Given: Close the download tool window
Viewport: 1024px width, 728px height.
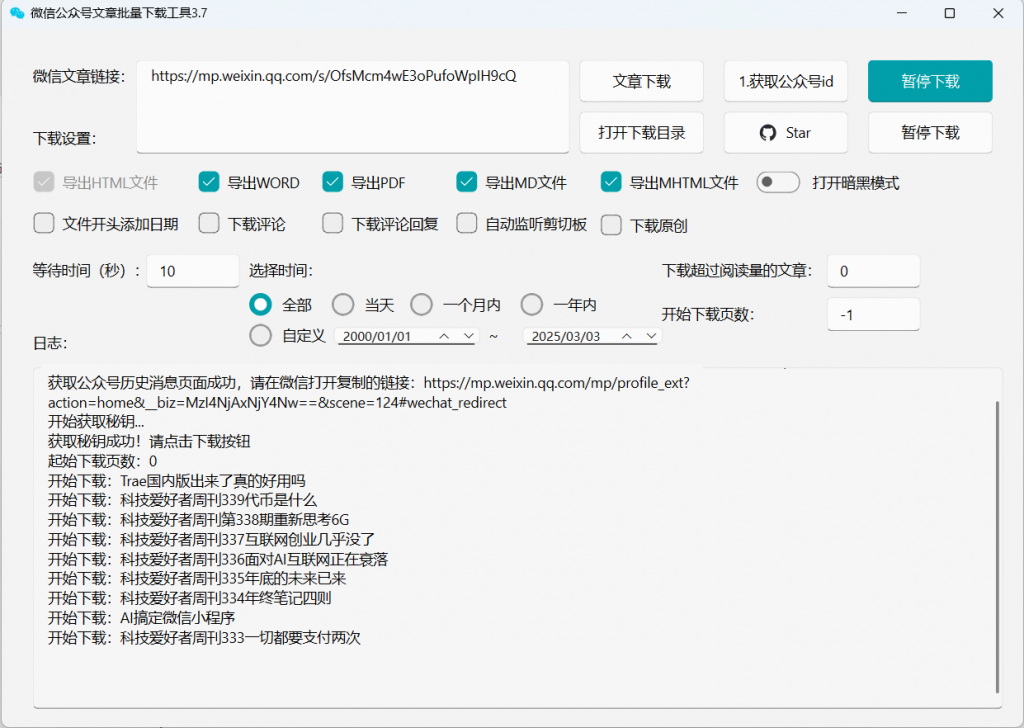Looking at the screenshot, I should pyautogui.click(x=998, y=13).
